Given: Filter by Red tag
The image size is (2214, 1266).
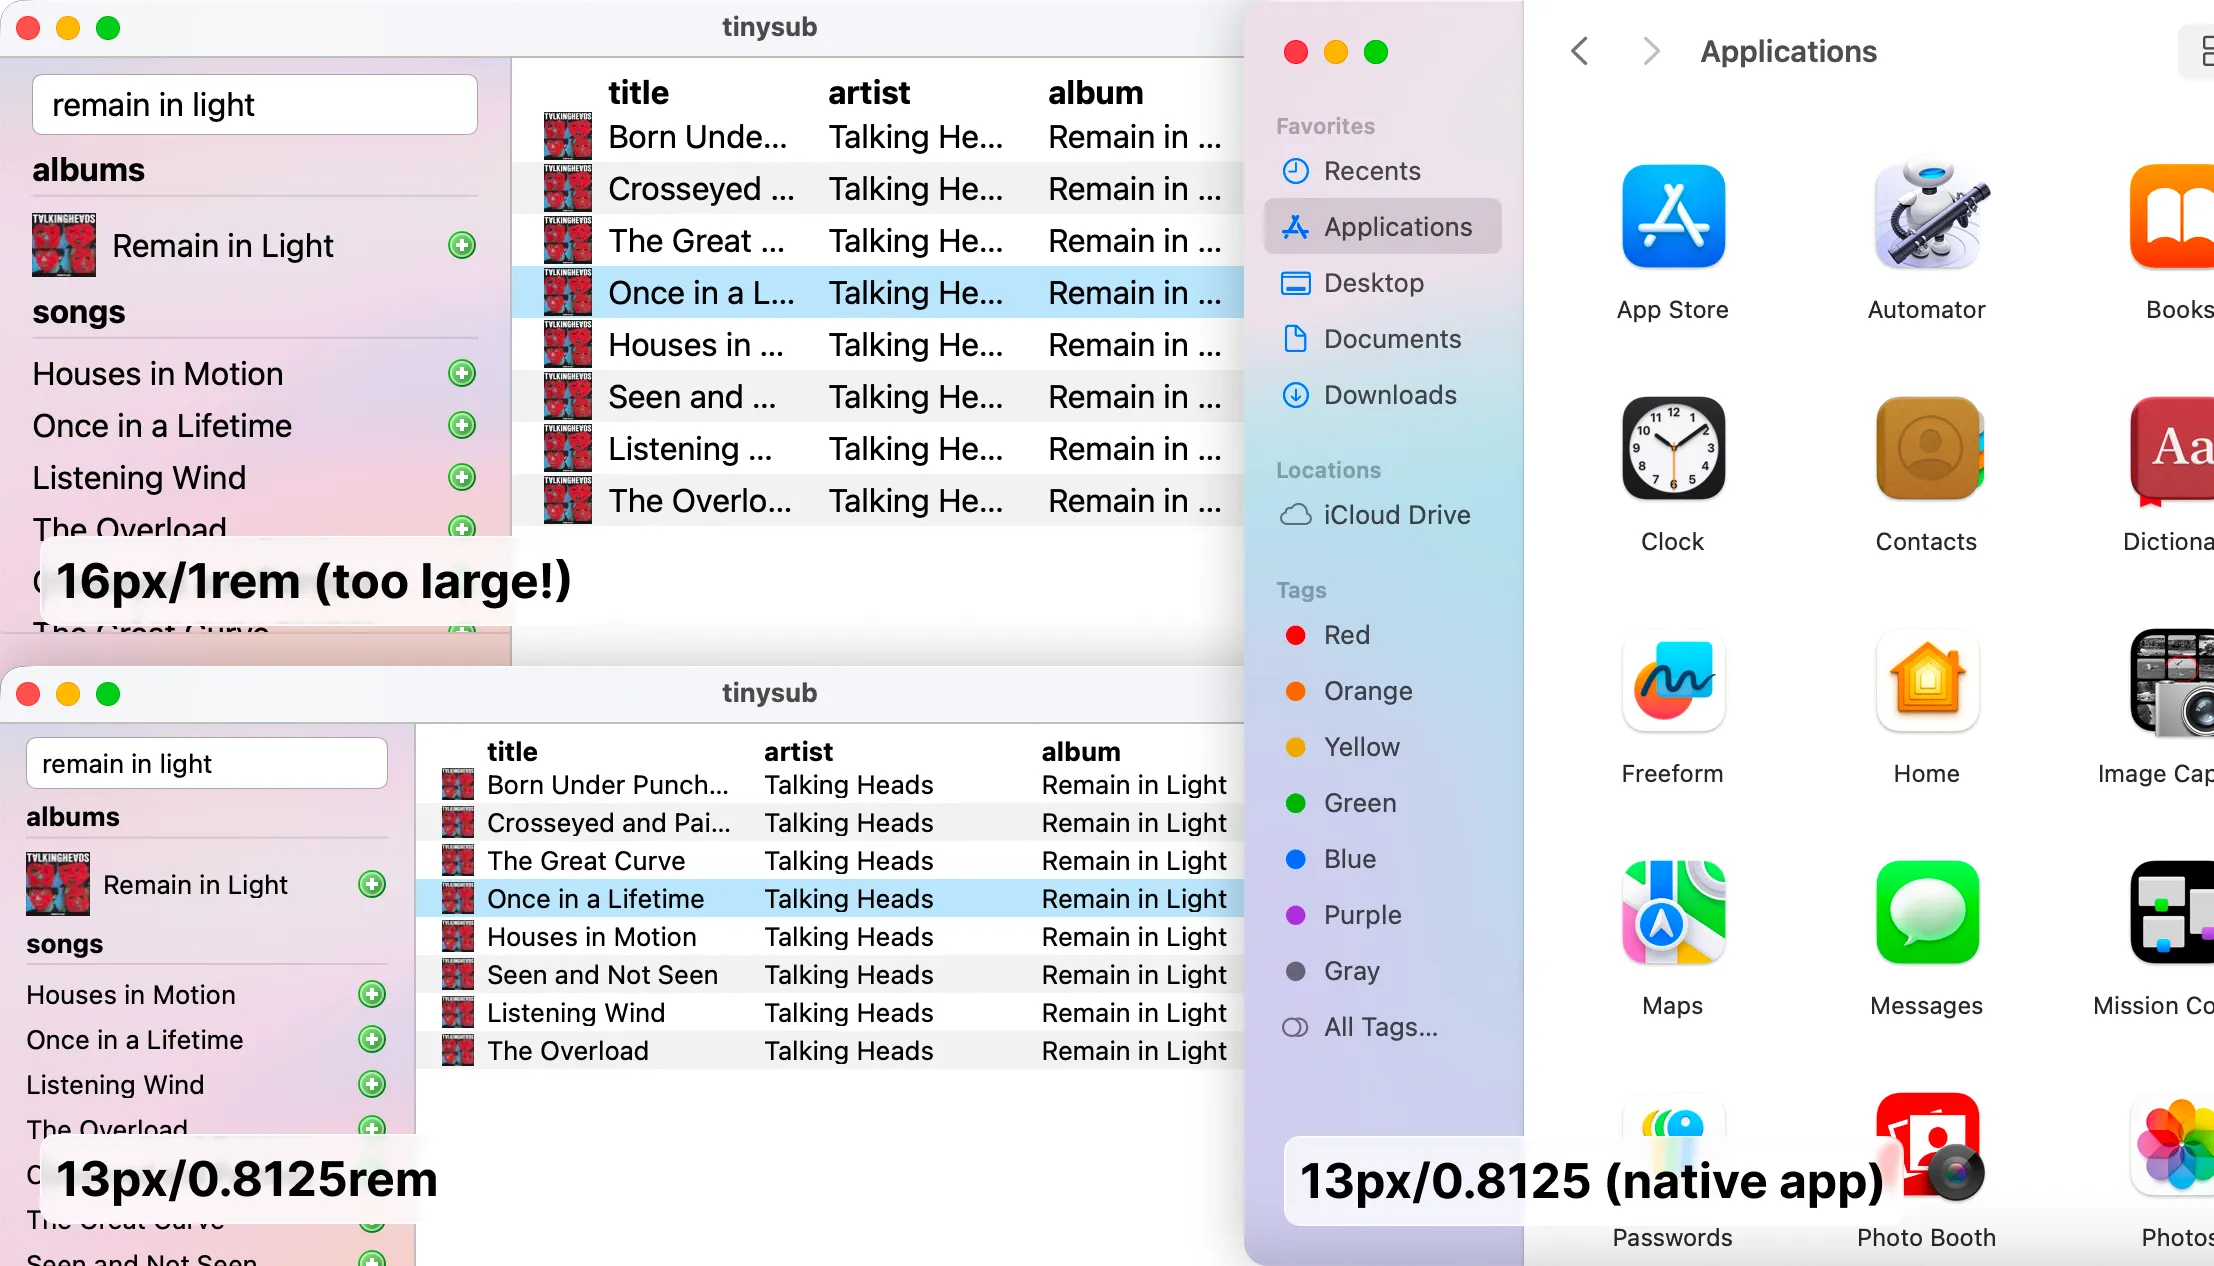Looking at the screenshot, I should pyautogui.click(x=1382, y=635).
